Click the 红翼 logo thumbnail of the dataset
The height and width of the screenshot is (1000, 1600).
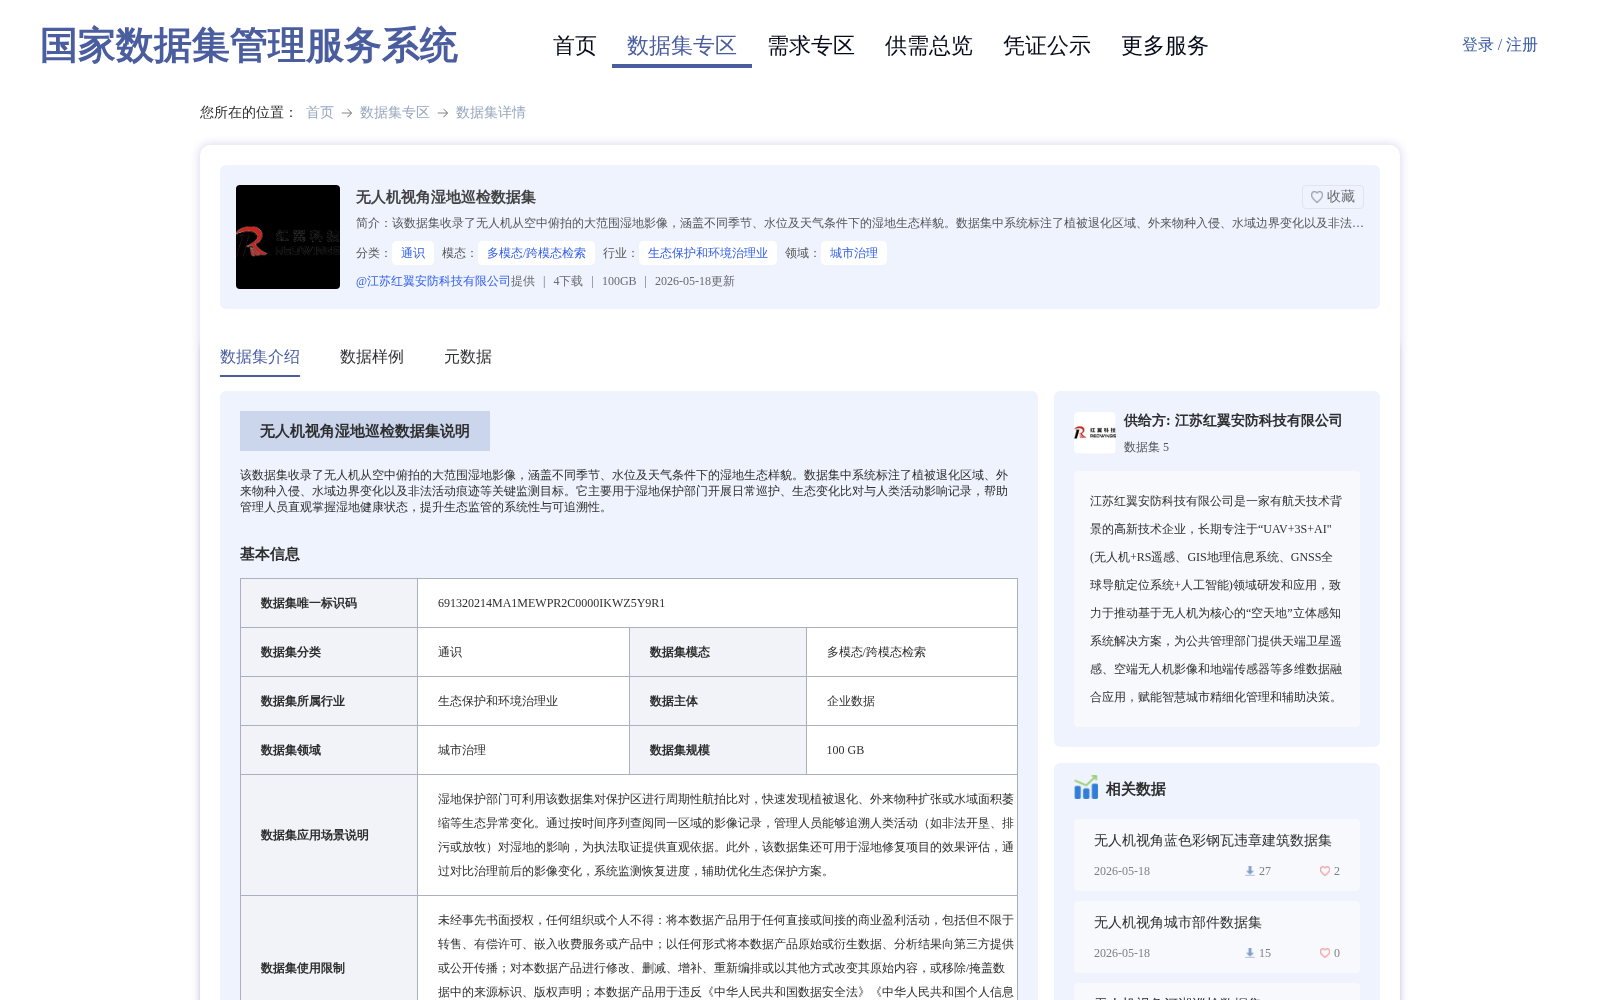288,237
